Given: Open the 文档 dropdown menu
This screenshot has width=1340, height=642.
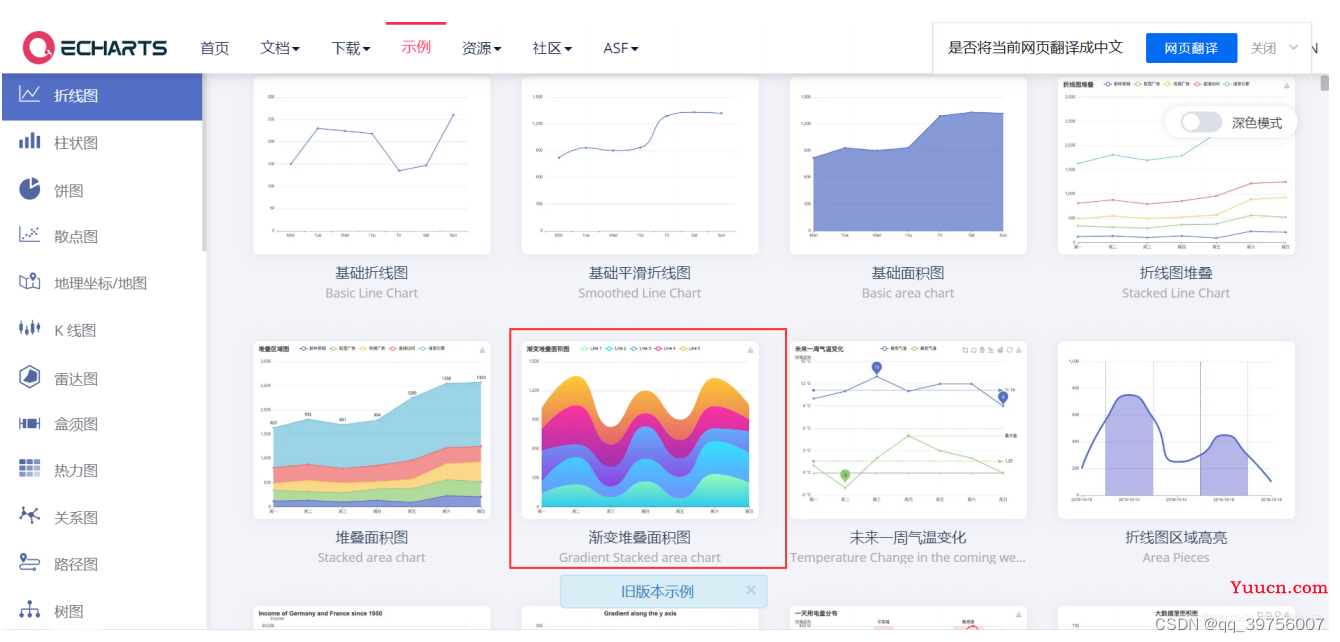Looking at the screenshot, I should click(x=280, y=48).
